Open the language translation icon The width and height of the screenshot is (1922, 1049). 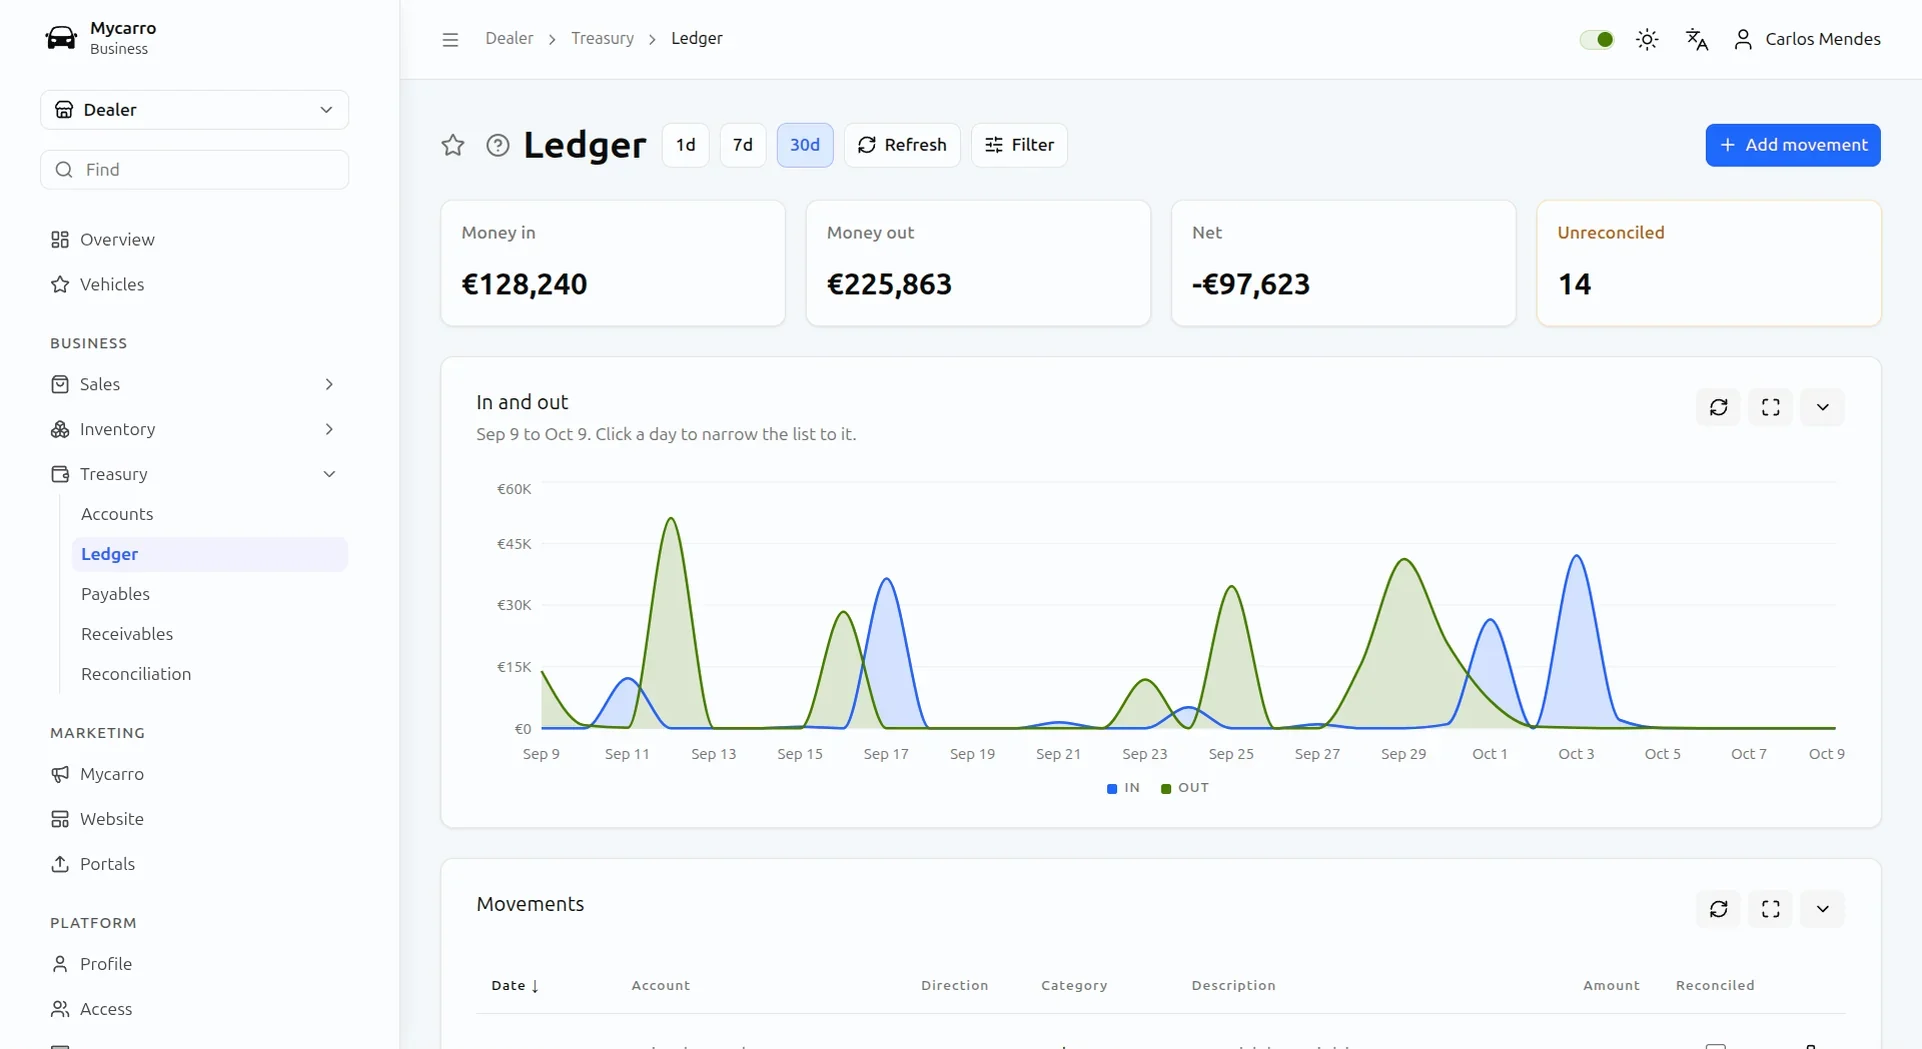coord(1697,39)
